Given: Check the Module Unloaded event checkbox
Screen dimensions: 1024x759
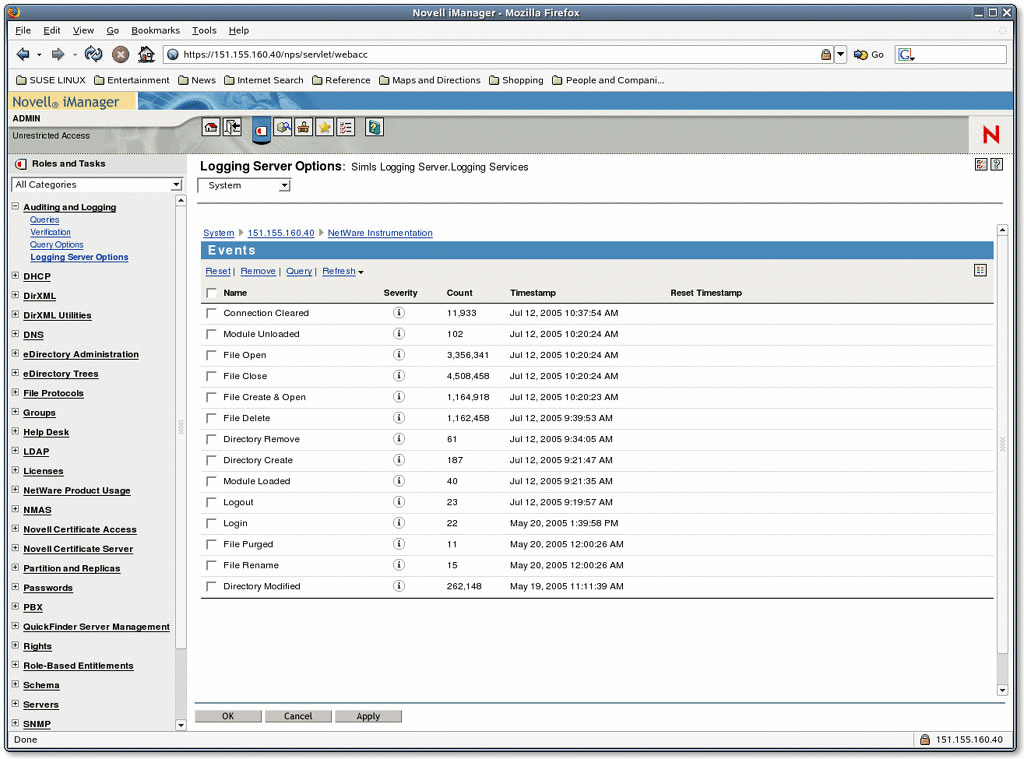Looking at the screenshot, I should (x=211, y=334).
